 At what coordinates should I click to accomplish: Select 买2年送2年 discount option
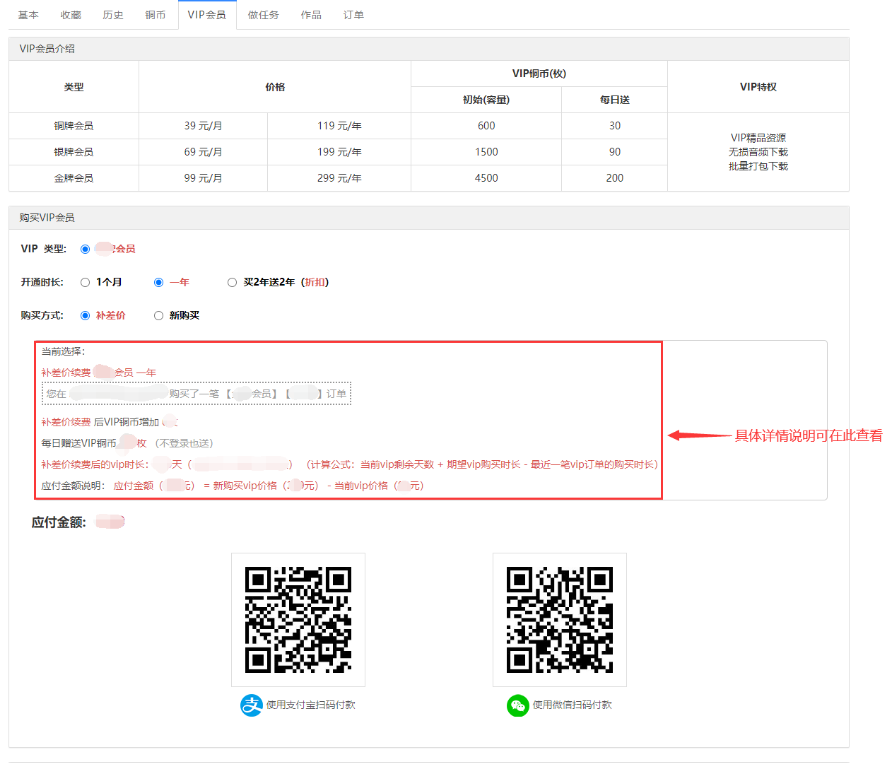click(x=232, y=282)
